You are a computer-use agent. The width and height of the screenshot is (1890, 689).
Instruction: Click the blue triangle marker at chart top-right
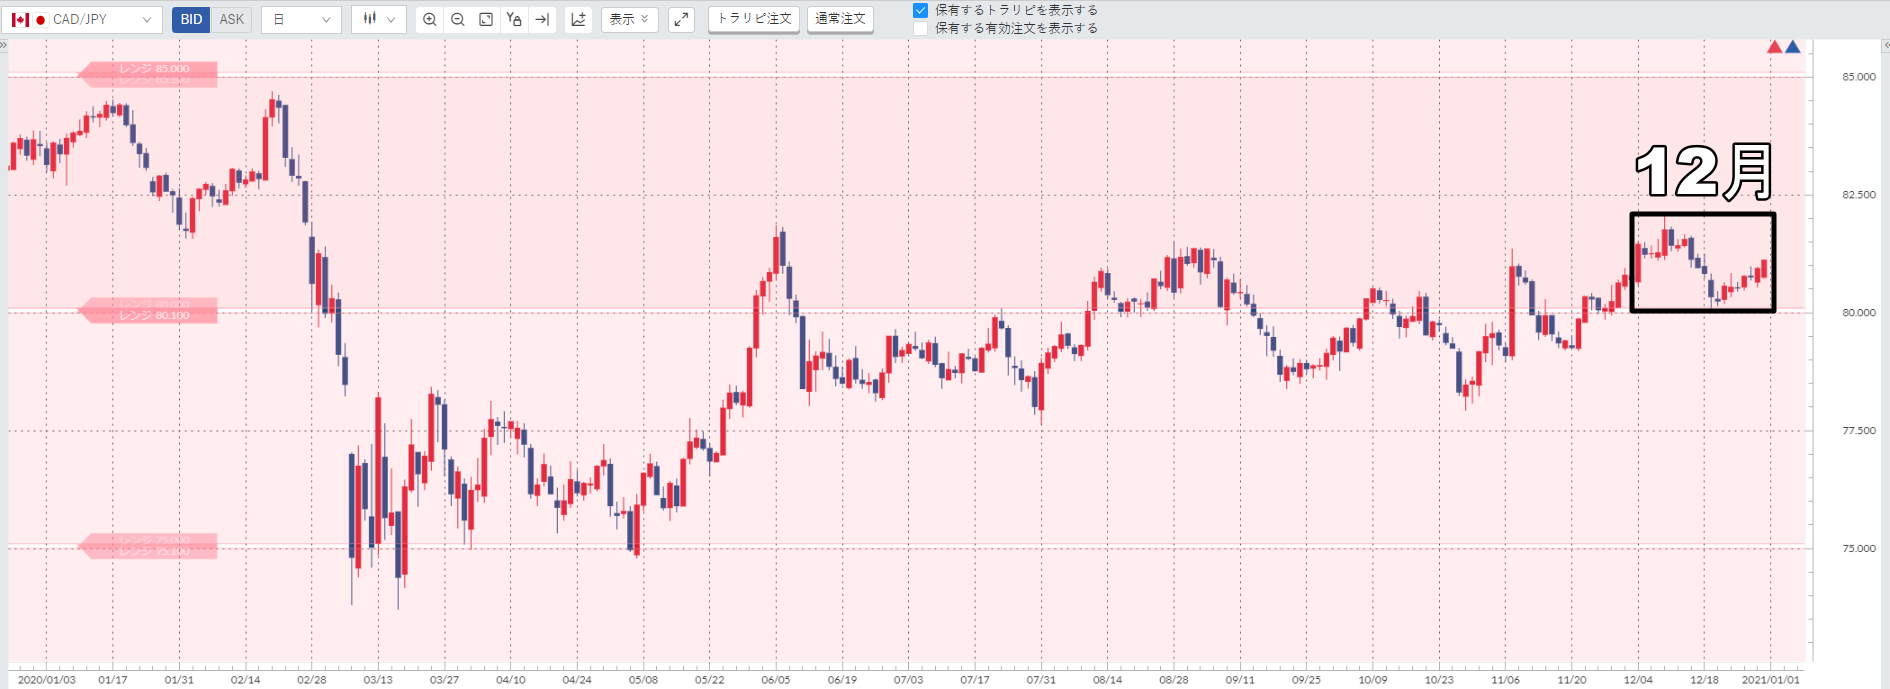coord(1793,47)
